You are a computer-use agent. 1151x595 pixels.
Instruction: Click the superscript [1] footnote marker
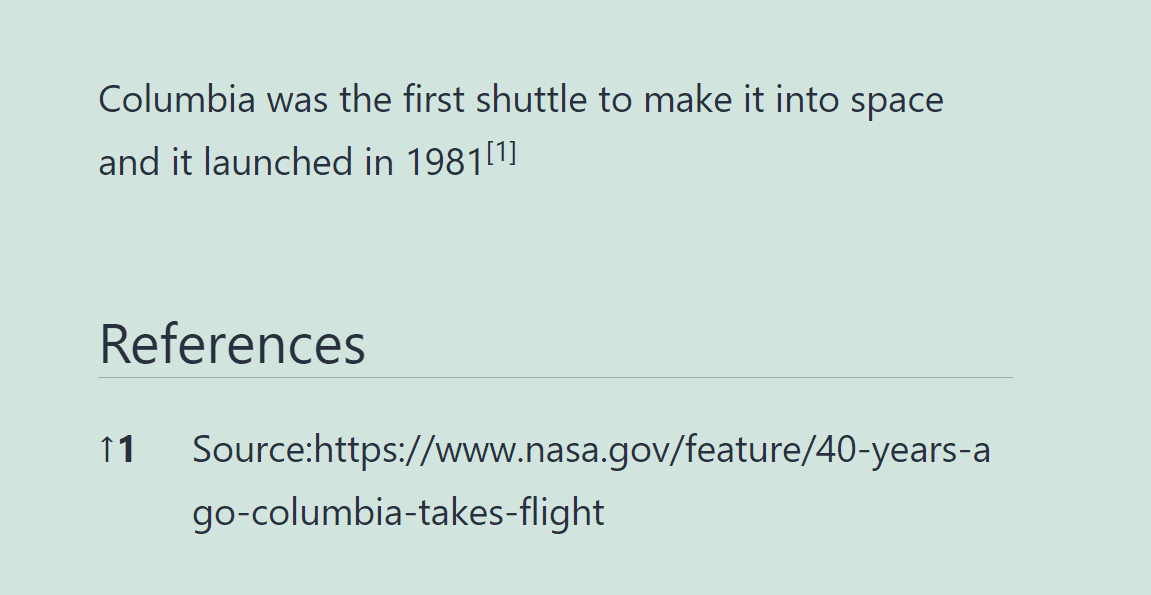[501, 154]
